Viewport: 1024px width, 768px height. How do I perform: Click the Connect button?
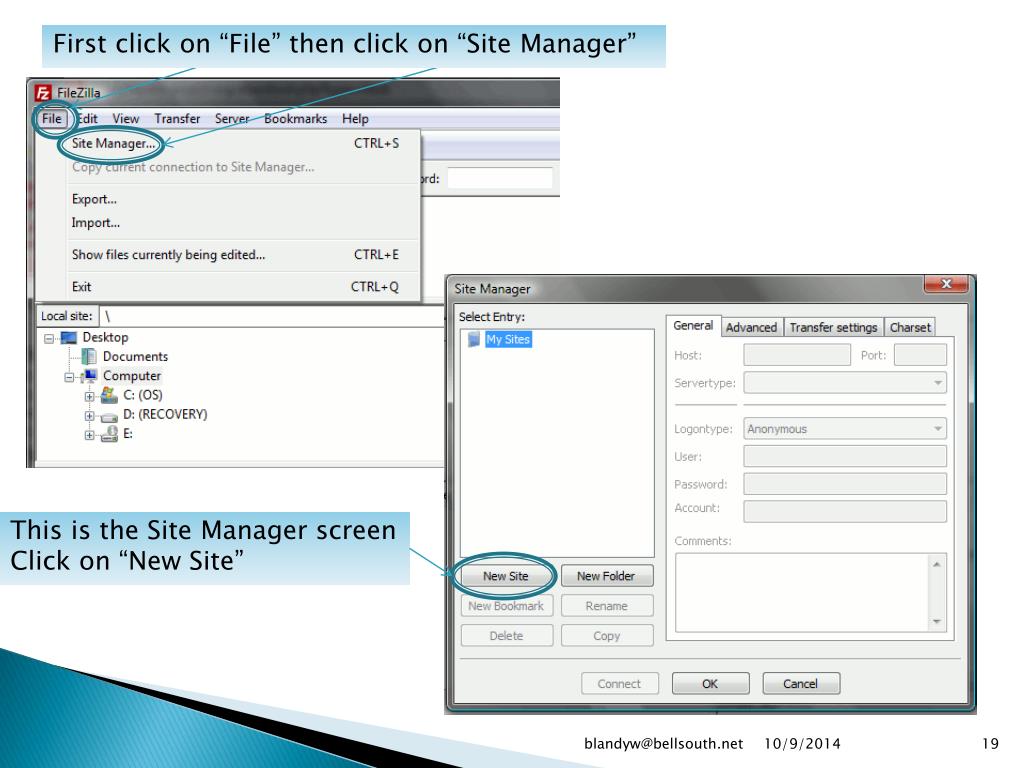619,684
